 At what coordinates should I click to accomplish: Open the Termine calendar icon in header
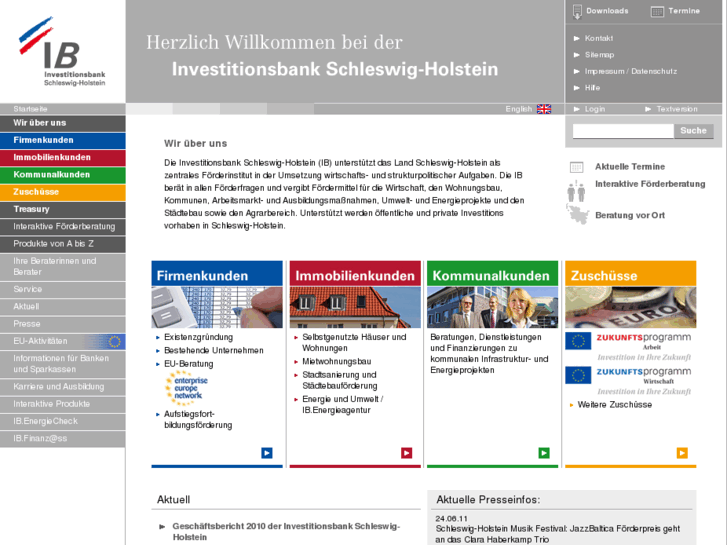click(657, 12)
